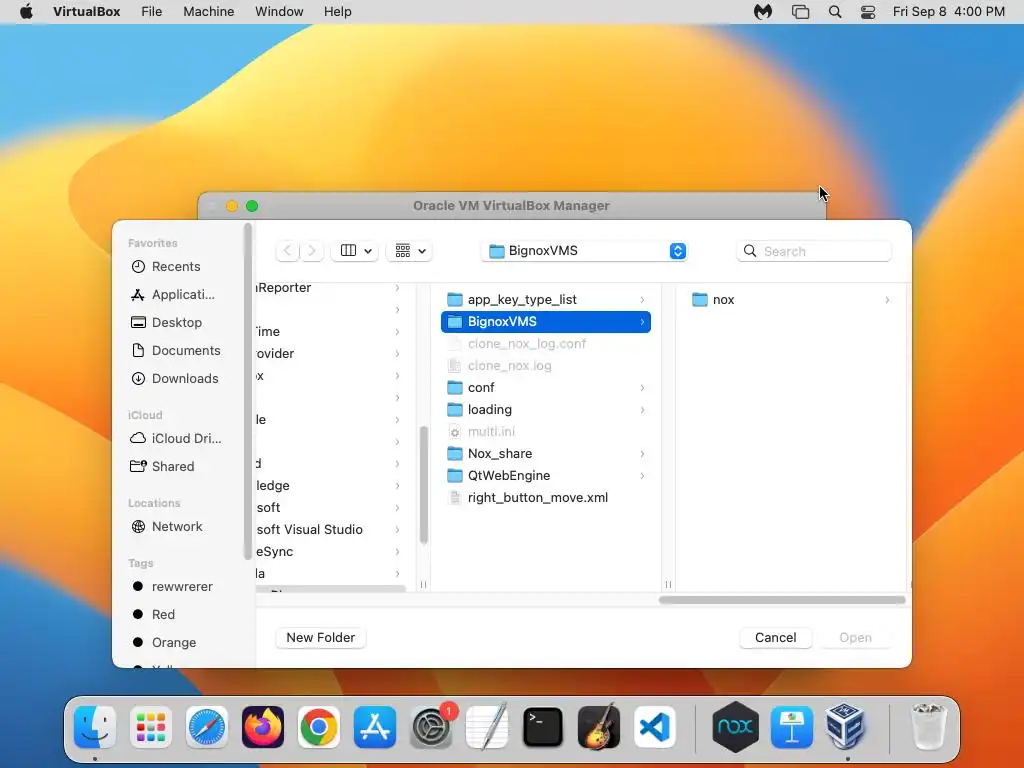Go back with the back arrow
This screenshot has width=1024, height=768.
coord(287,251)
